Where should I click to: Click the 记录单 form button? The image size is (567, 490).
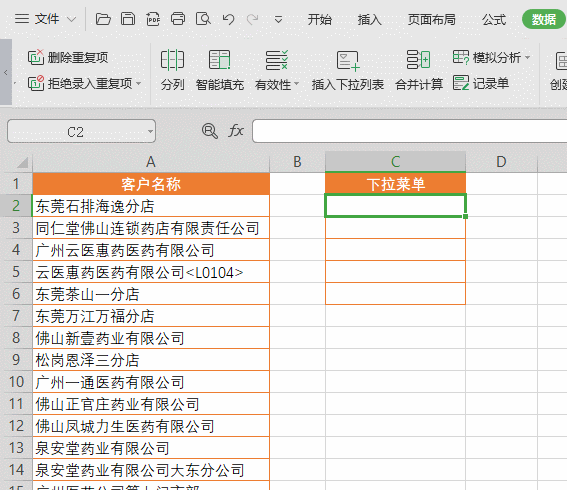coord(481,84)
